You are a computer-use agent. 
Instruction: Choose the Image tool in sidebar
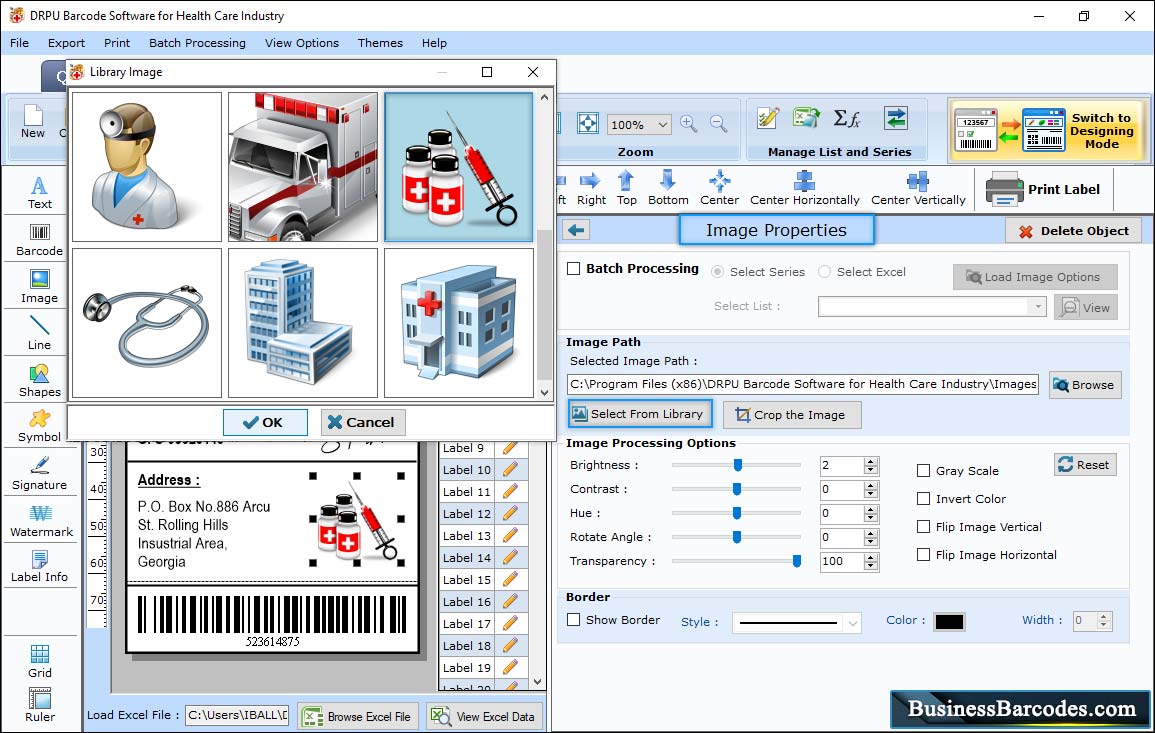tap(39, 287)
